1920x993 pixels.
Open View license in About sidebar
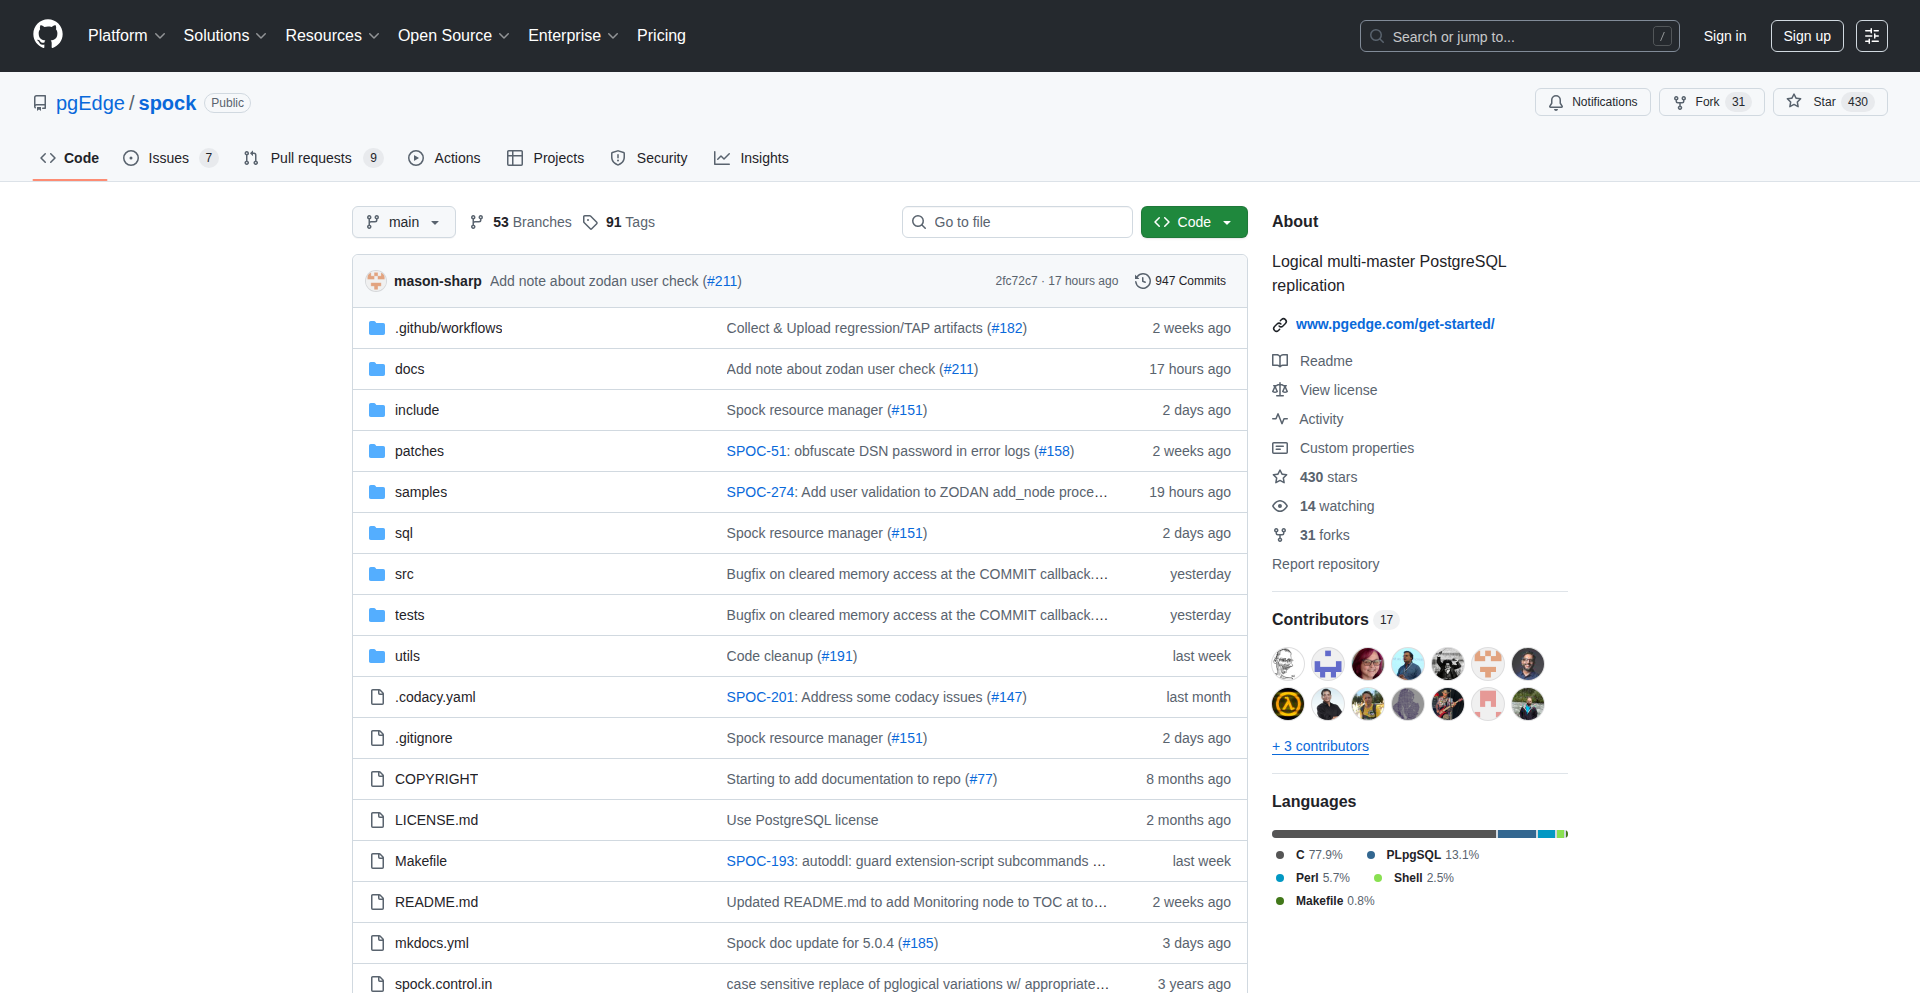tap(1325, 390)
